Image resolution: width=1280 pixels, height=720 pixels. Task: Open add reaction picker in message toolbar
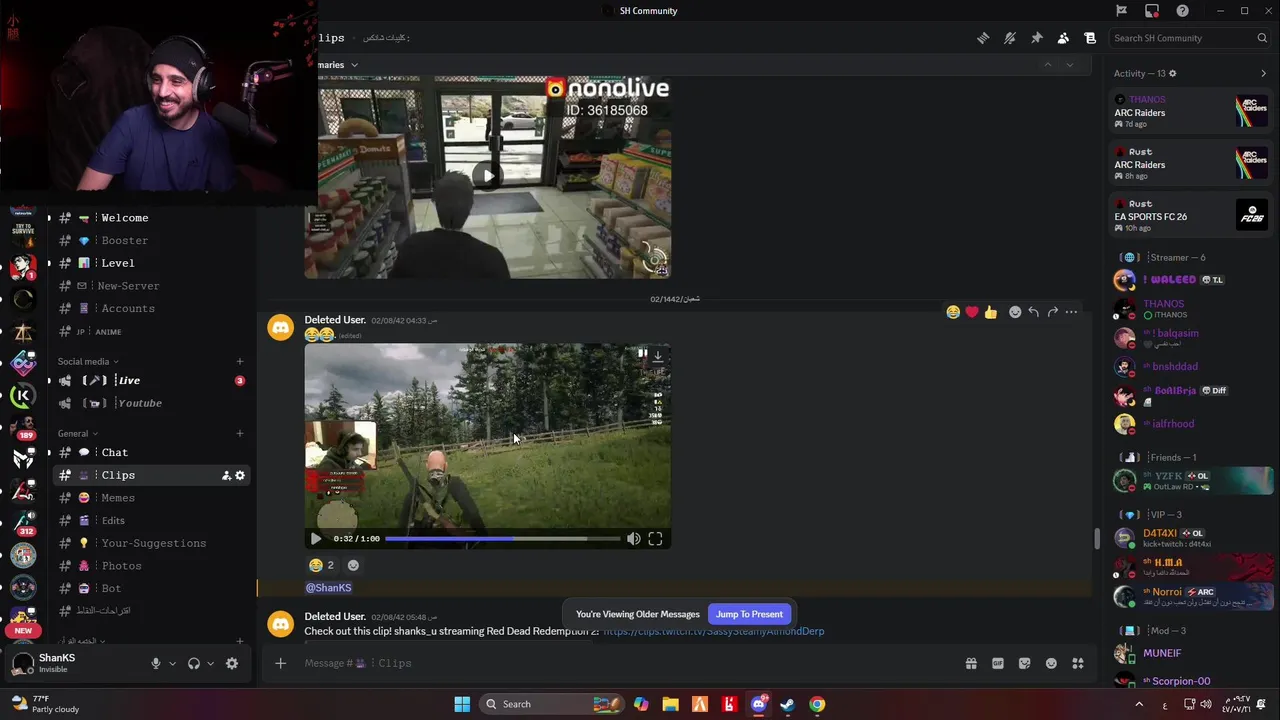point(1015,312)
